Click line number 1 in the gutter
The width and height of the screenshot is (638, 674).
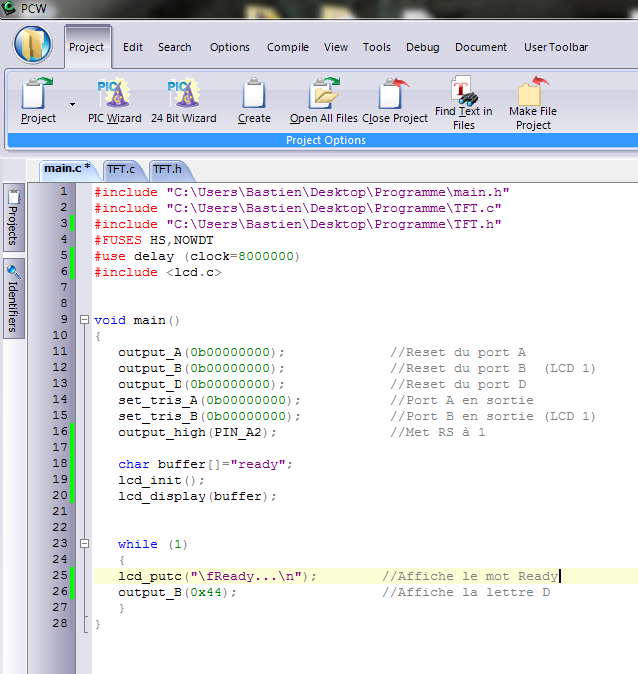tap(64, 191)
